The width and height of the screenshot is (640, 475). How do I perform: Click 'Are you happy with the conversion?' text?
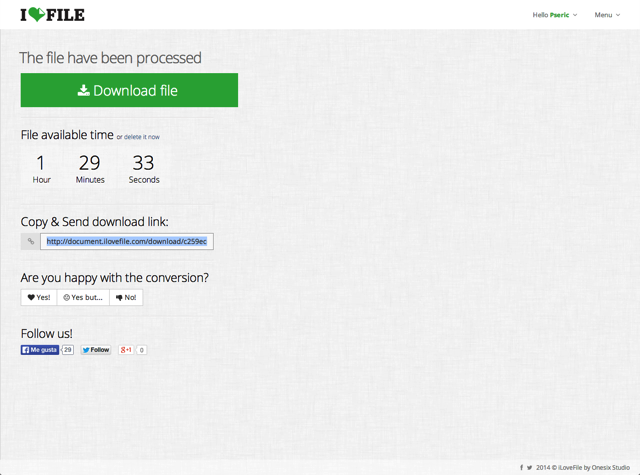click(114, 278)
